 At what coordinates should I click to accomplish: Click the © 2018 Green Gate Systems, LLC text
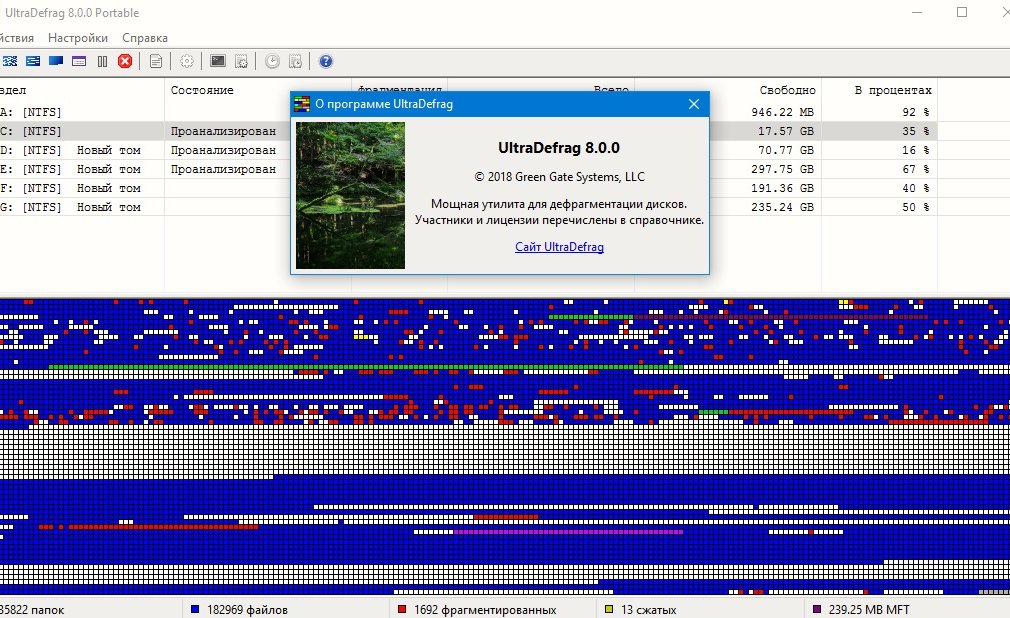pos(559,177)
